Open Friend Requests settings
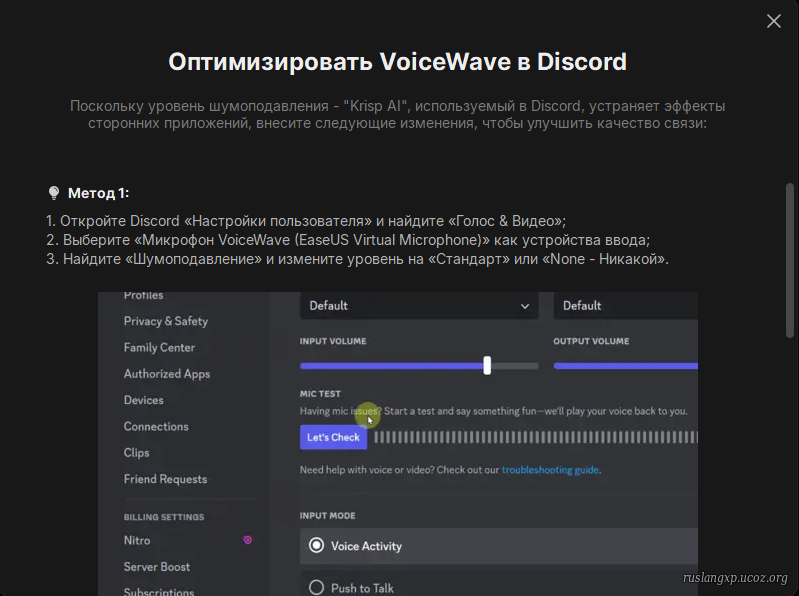The height and width of the screenshot is (596, 799). (x=165, y=479)
